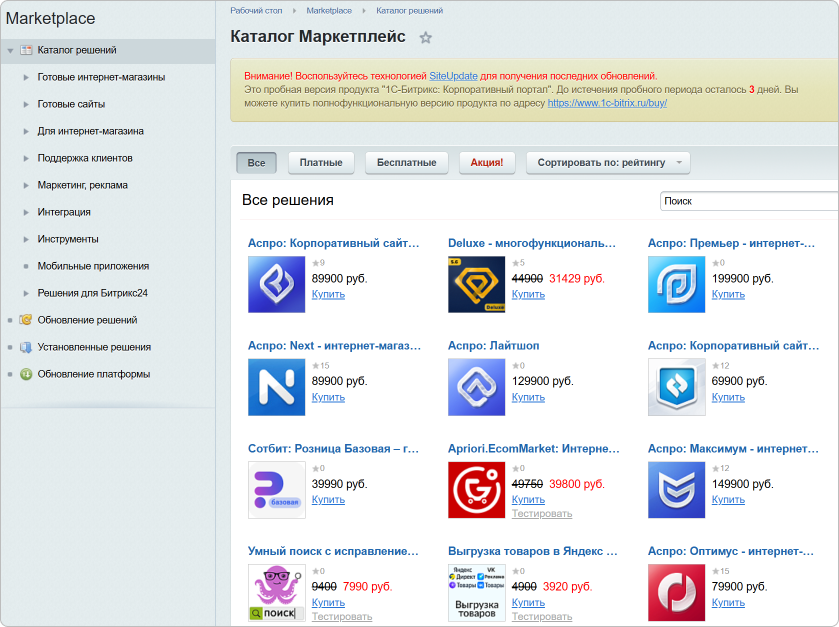Enable the Бесплатные filter
The image size is (839, 627).
pyautogui.click(x=406, y=163)
